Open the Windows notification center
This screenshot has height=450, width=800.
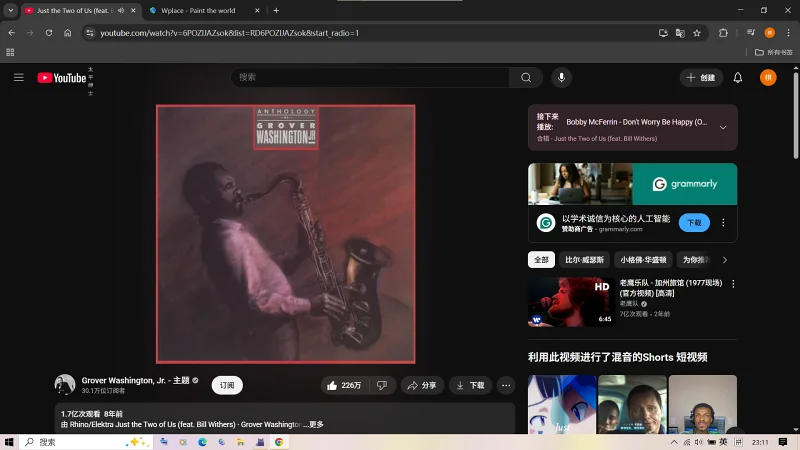(x=783, y=442)
